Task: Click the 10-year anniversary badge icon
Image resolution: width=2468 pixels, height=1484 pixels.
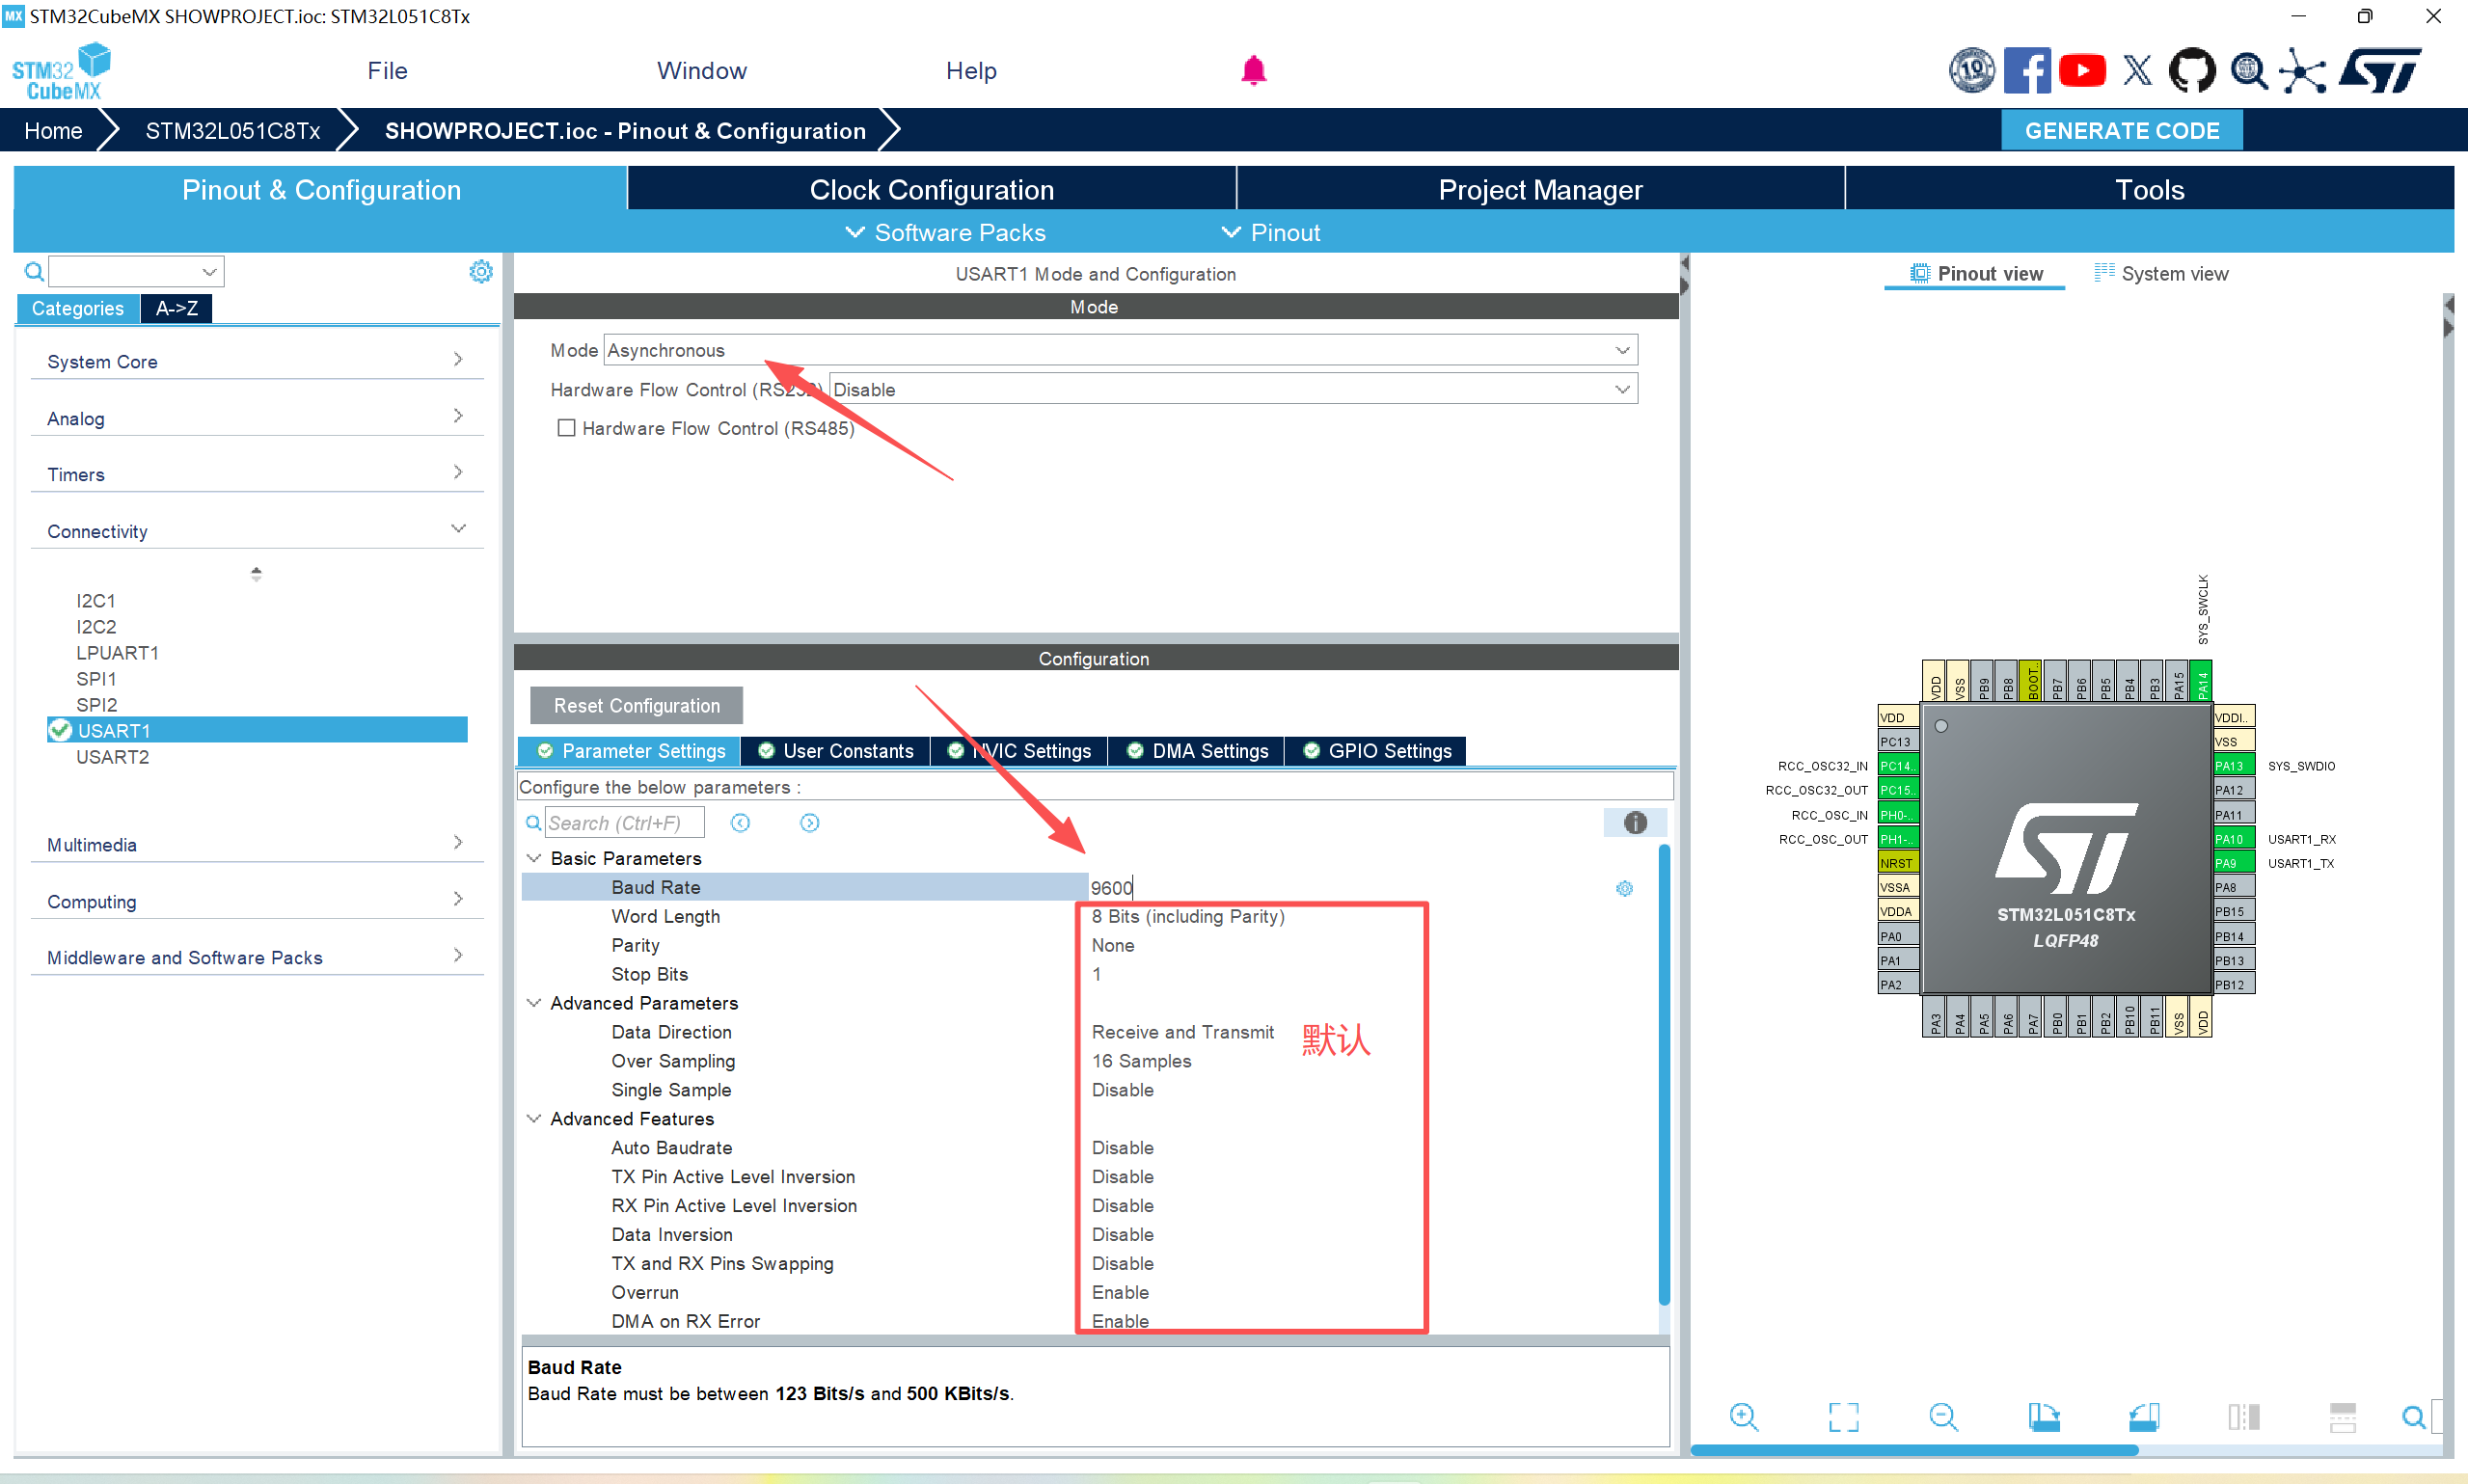Action: tap(1972, 71)
